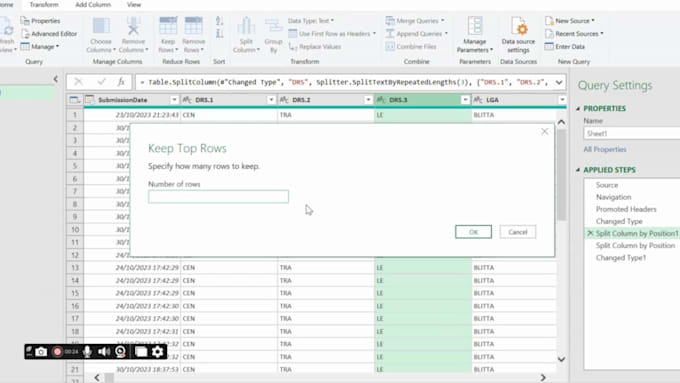
Task: Click the All Properties link
Action: coord(605,149)
